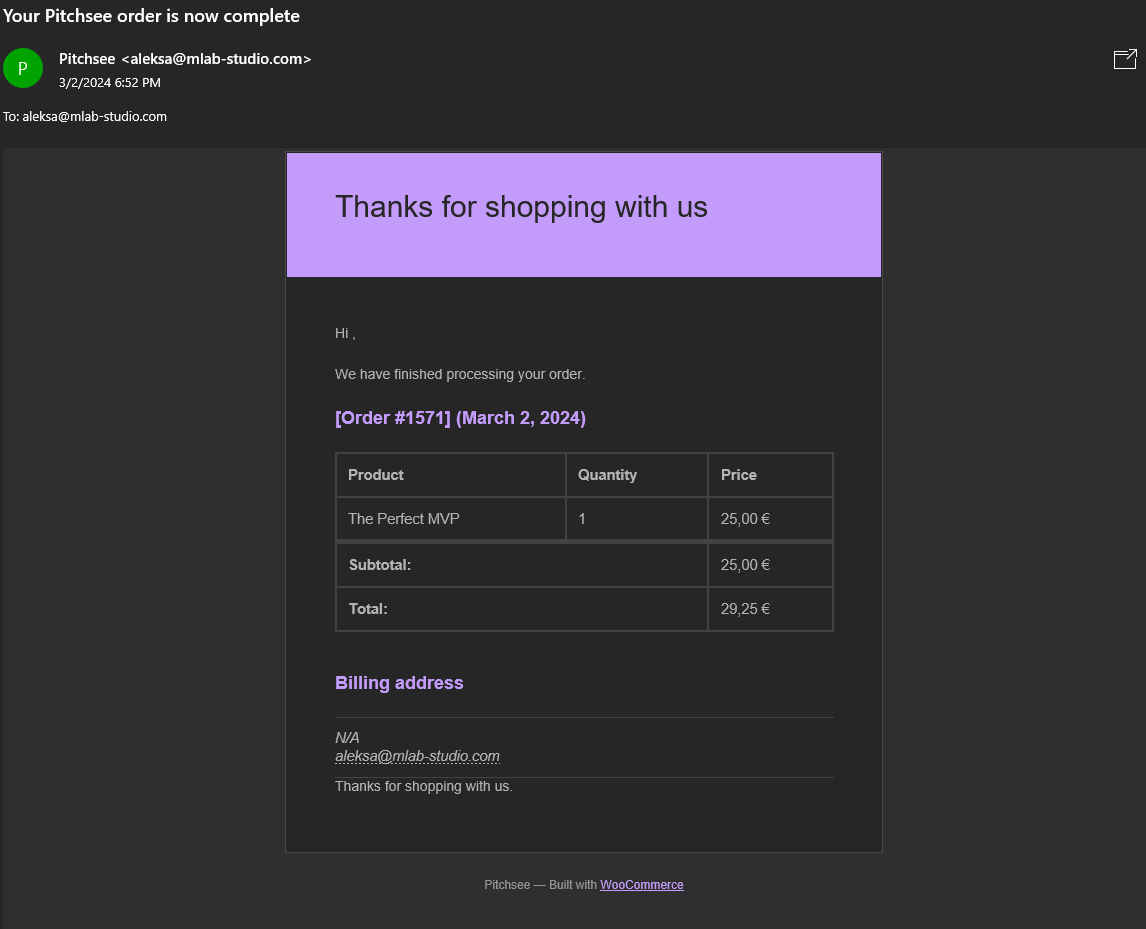Viewport: 1146px width, 929px height.
Task: Click the Quantity column header
Action: click(x=637, y=475)
